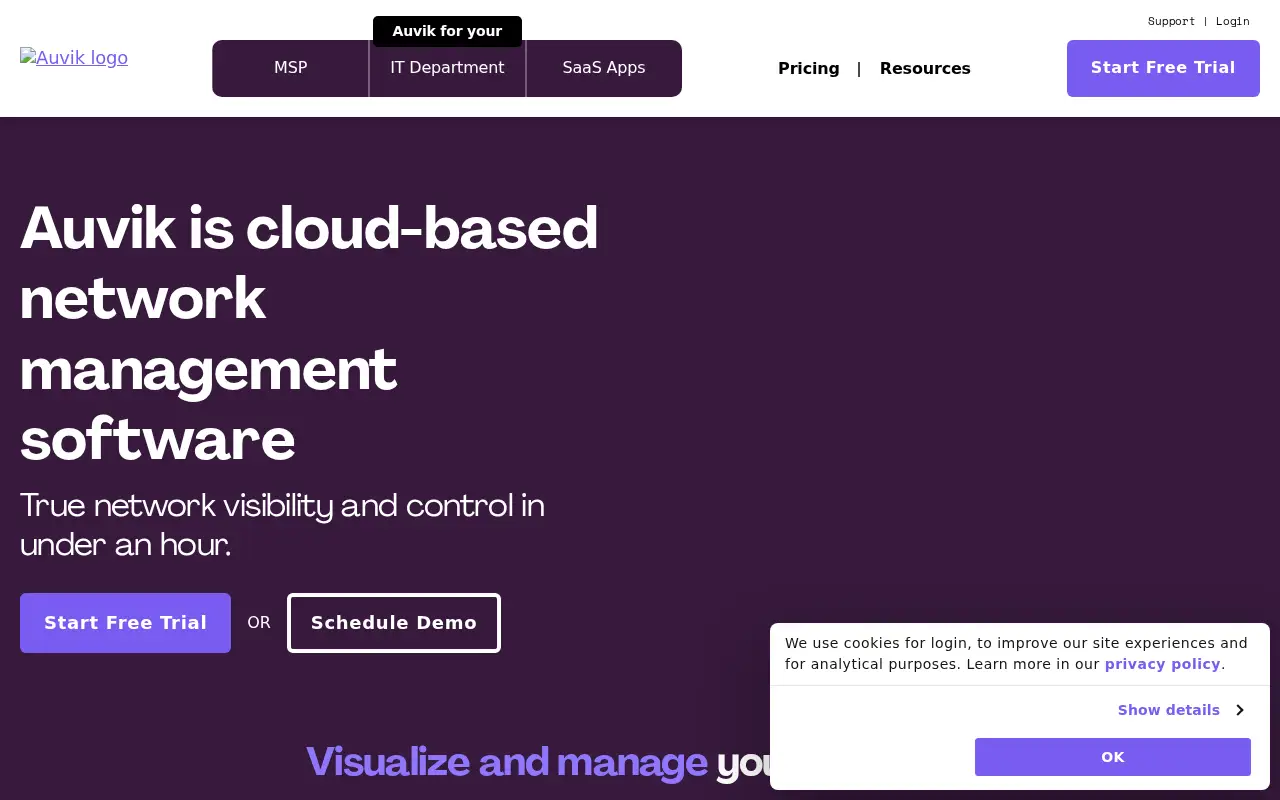
Task: Click the 'Auvik for your' label
Action: pyautogui.click(x=447, y=31)
